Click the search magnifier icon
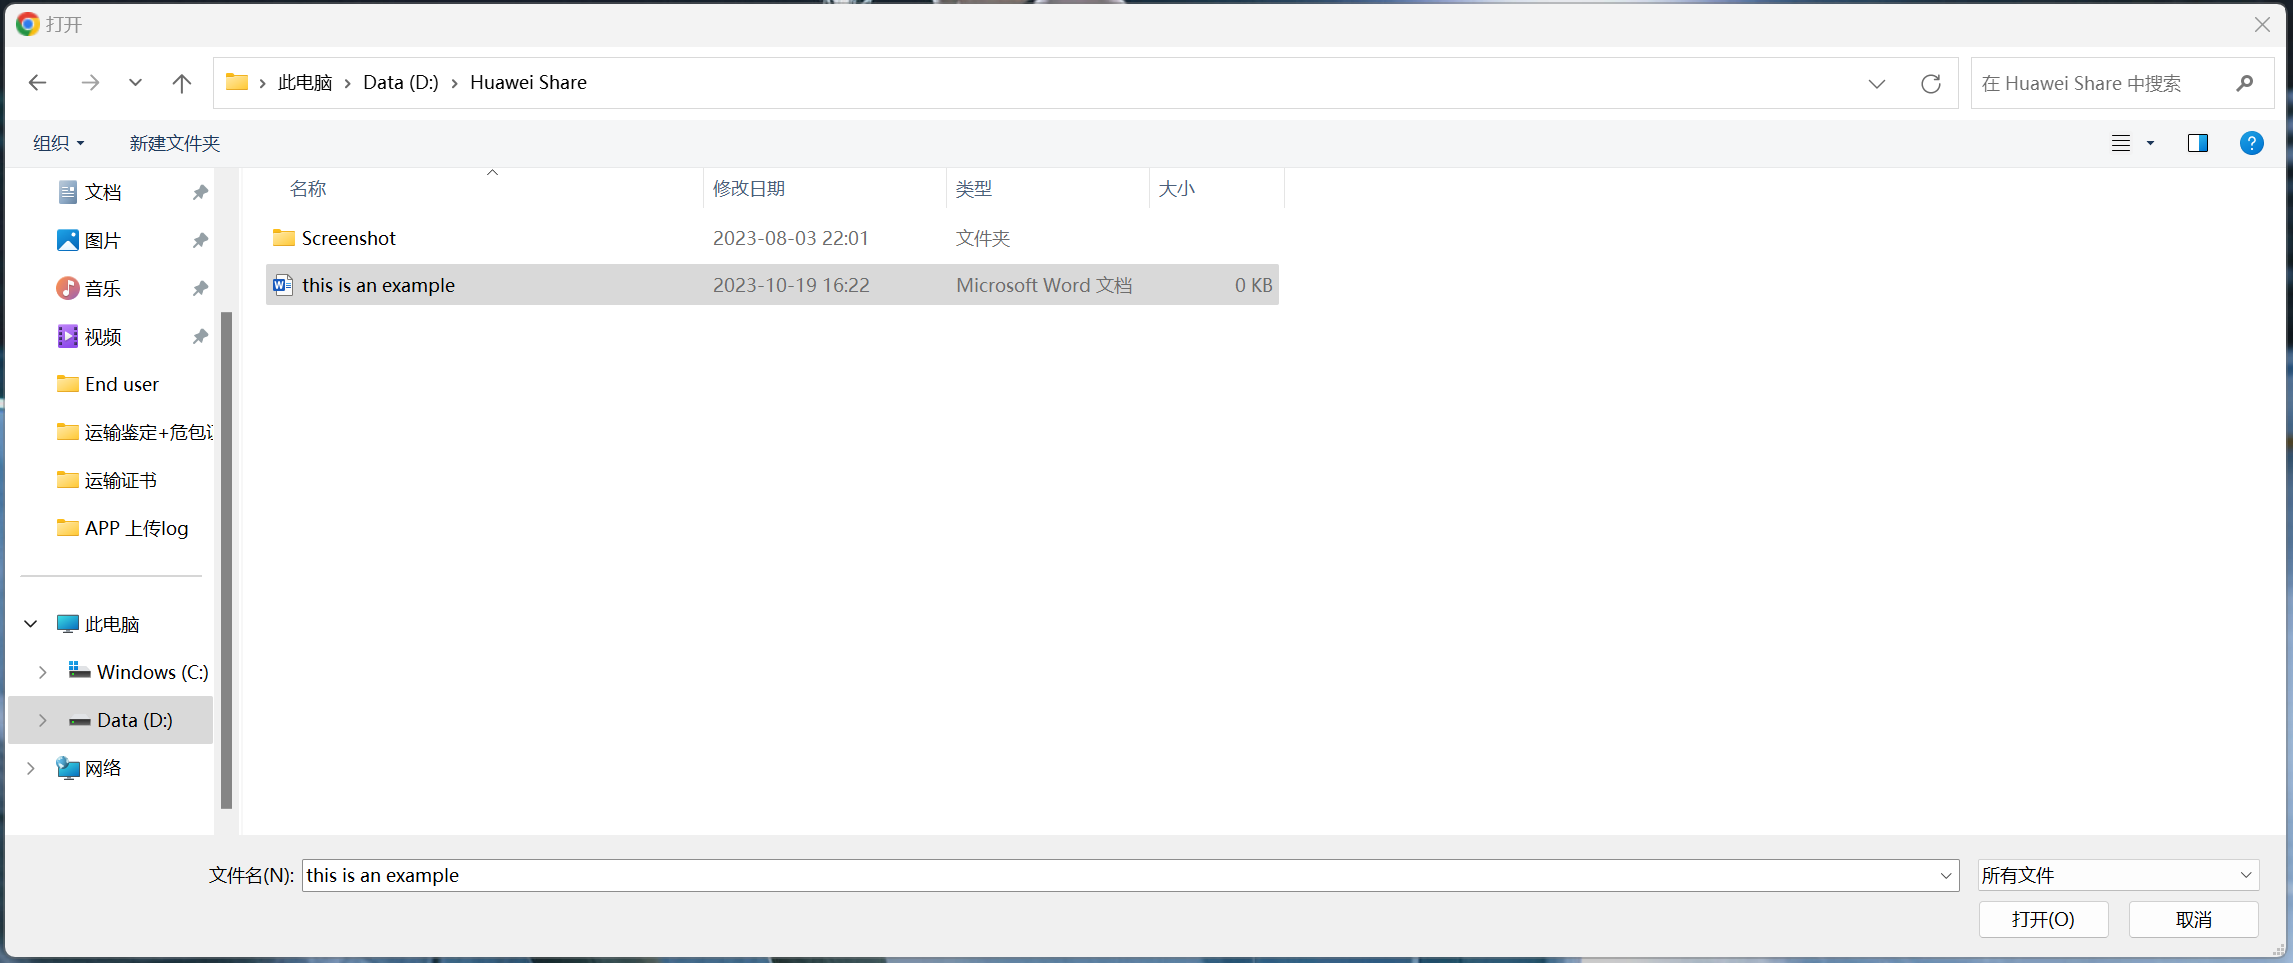 tap(2244, 83)
